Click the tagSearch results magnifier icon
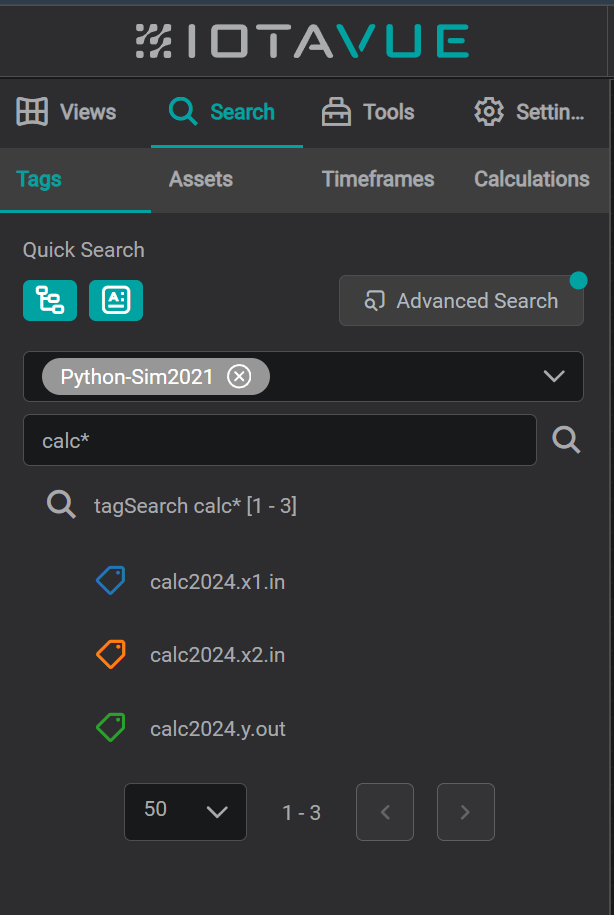This screenshot has height=915, width=614. (x=61, y=505)
